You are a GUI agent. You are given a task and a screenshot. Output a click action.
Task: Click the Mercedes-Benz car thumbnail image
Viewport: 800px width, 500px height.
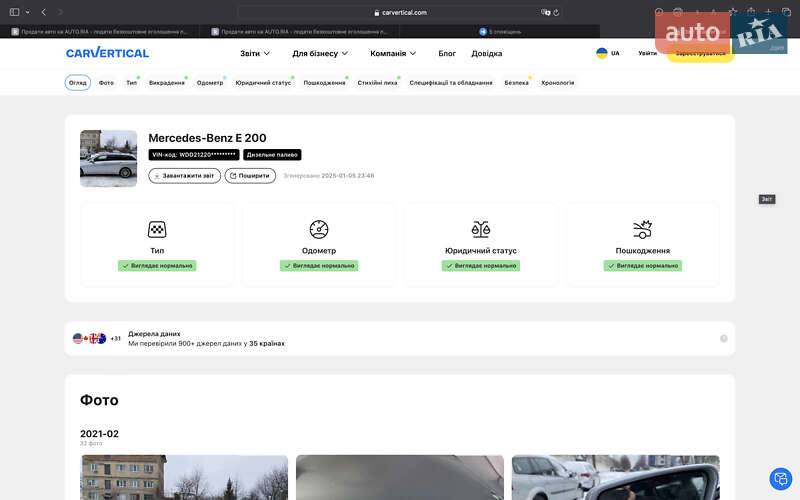(108, 158)
